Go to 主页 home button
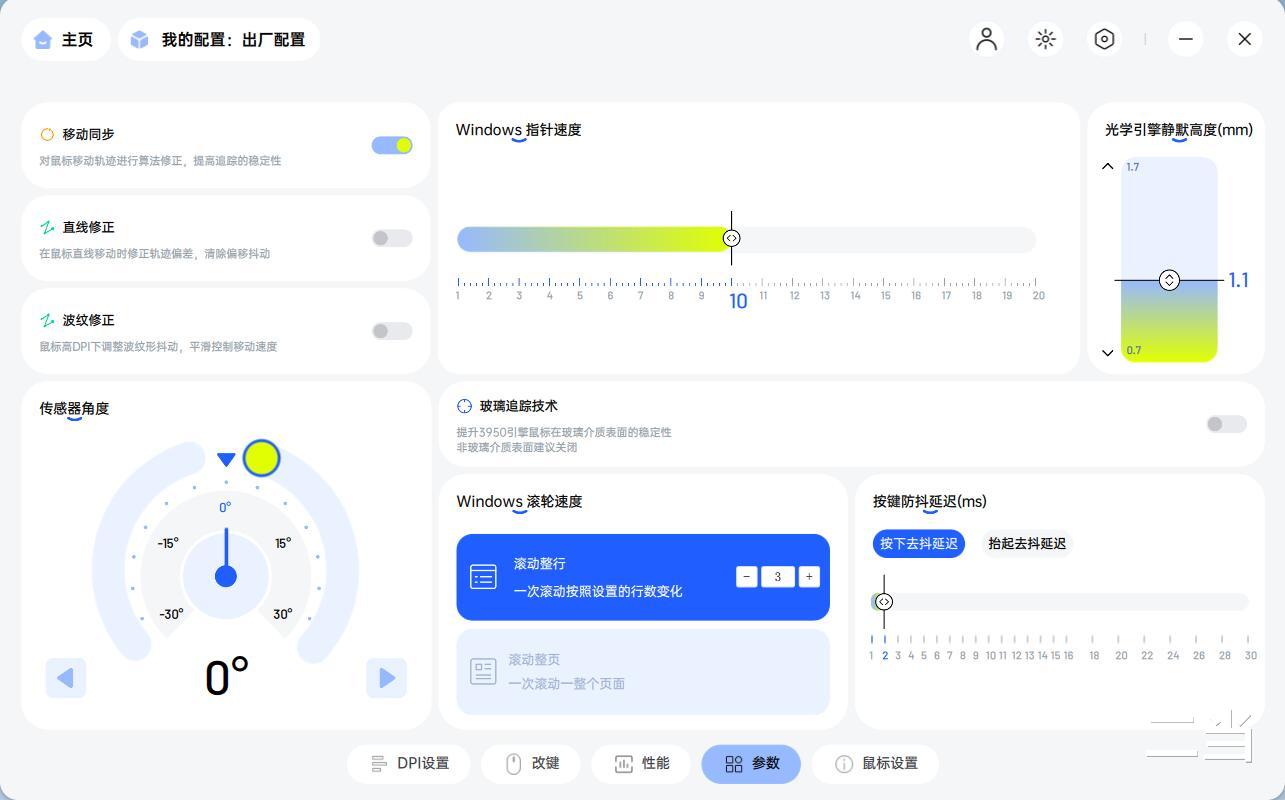1285x800 pixels. [x=66, y=40]
